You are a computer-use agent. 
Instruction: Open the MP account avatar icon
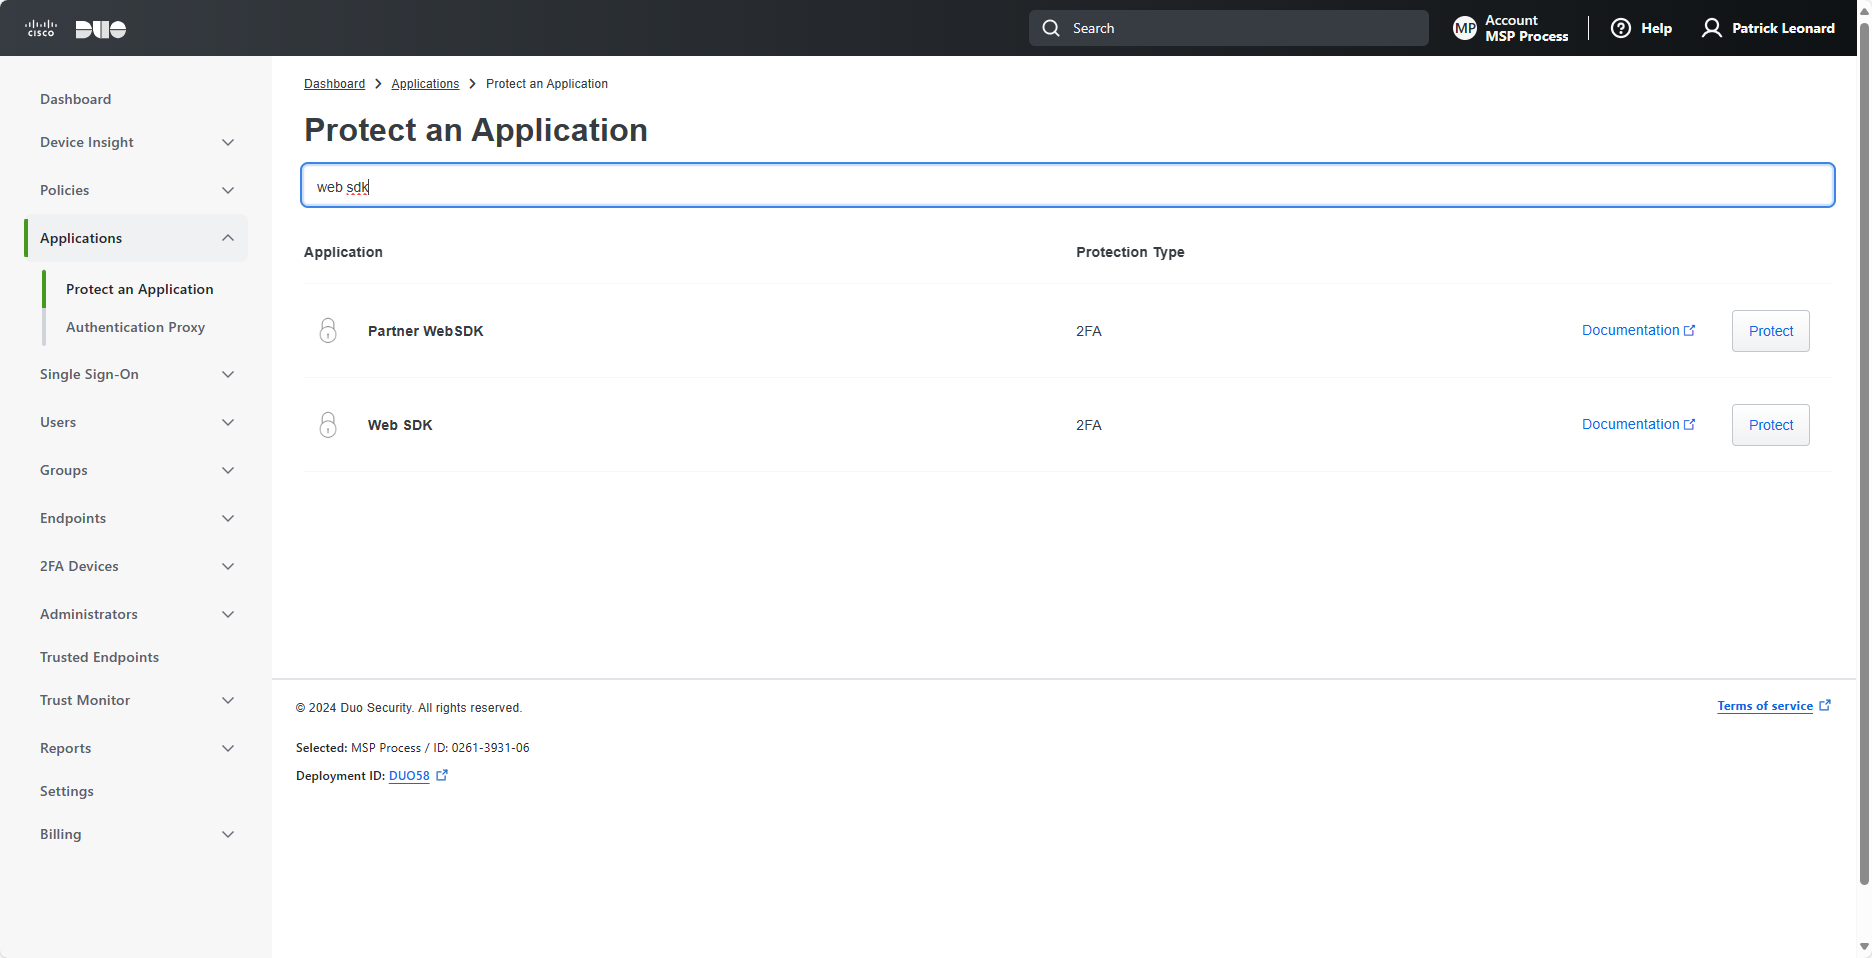click(x=1465, y=28)
